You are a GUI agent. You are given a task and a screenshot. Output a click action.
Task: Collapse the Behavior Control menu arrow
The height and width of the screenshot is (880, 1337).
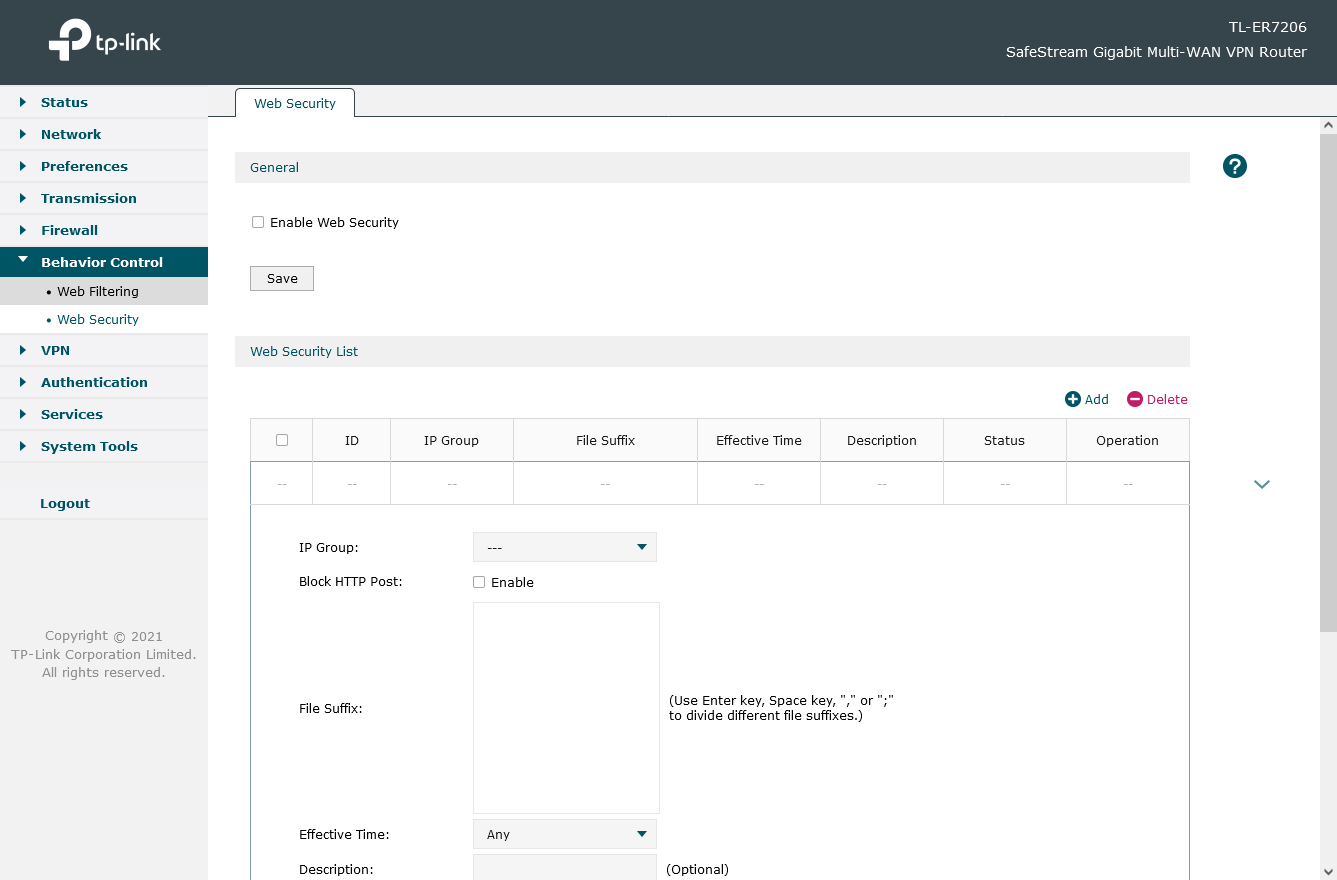(x=23, y=261)
